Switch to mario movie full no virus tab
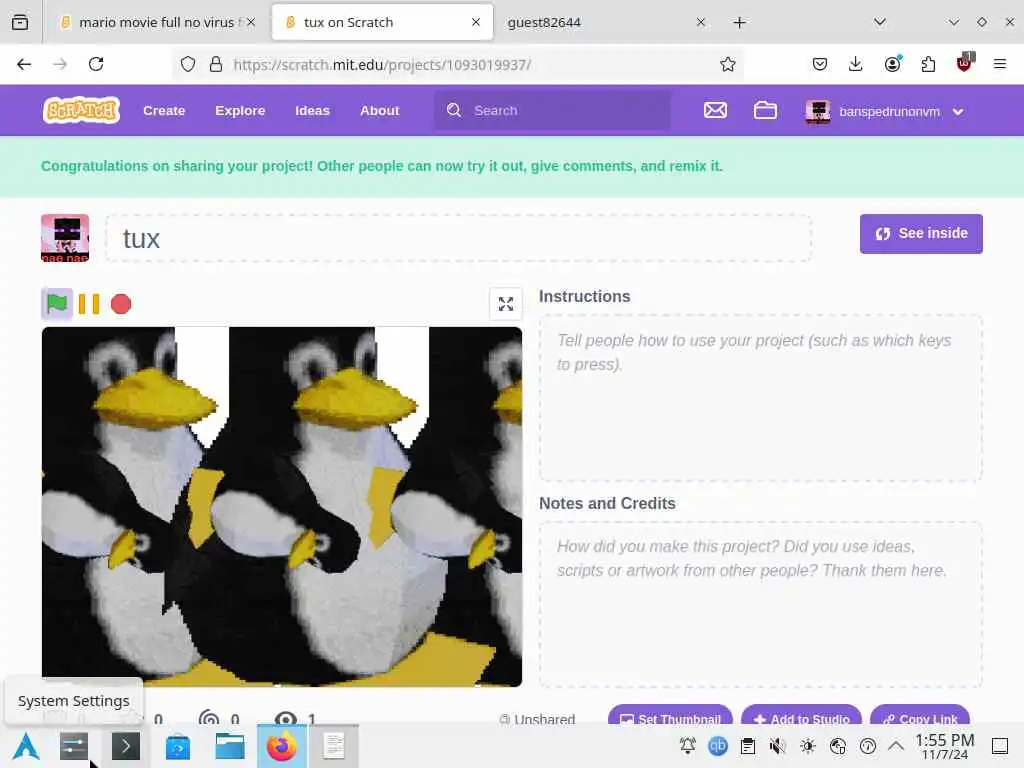Viewport: 1024px width, 768px height. click(155, 22)
